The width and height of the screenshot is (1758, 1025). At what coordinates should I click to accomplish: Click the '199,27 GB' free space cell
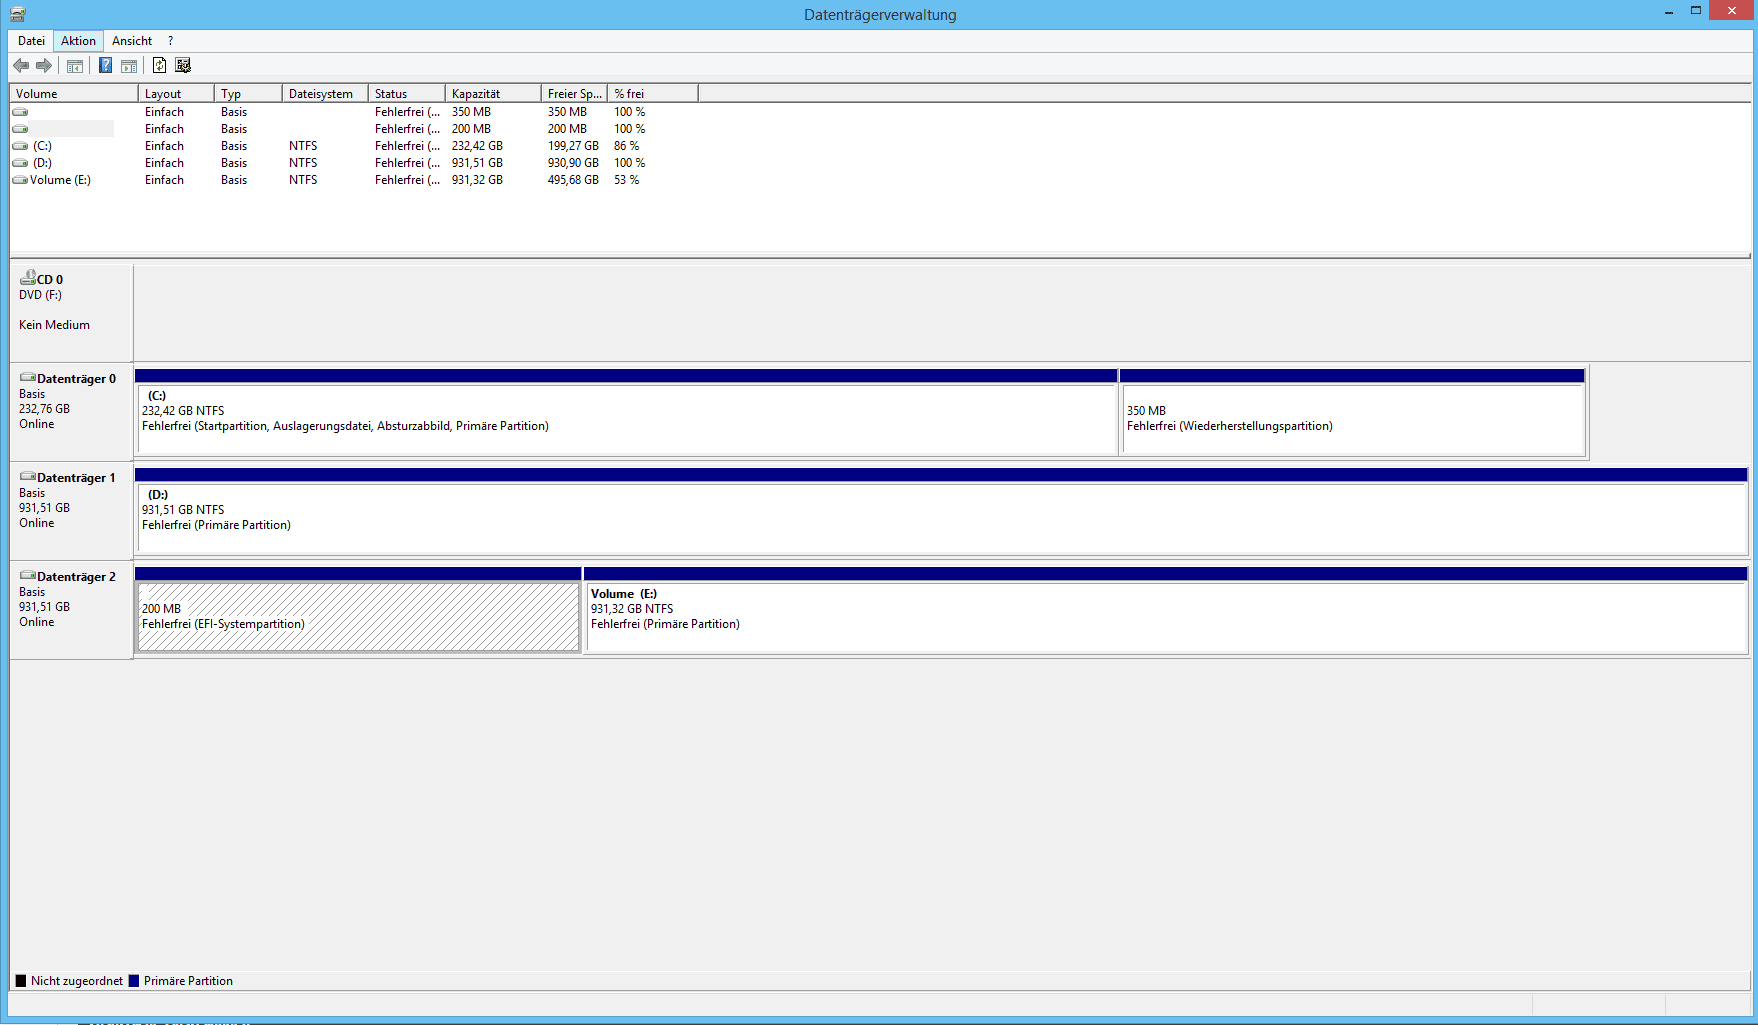click(573, 146)
